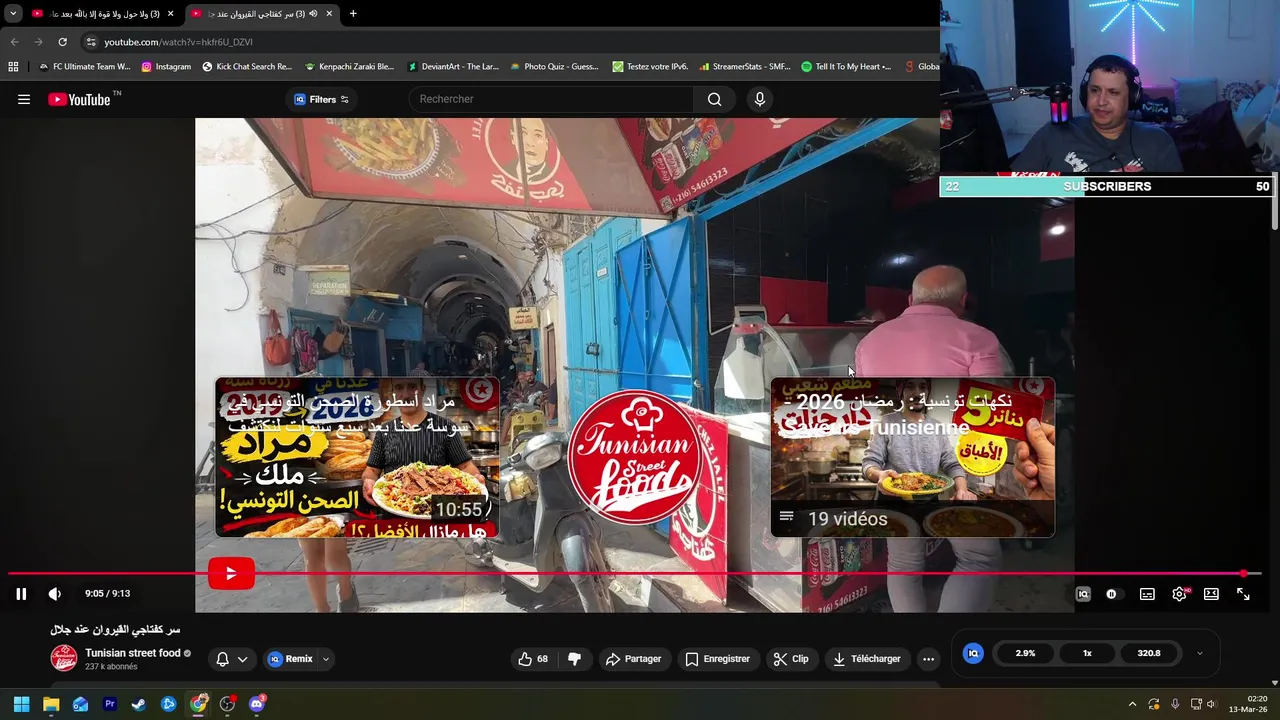
Task: Expand the vidIQ stats panel chevron
Action: [x=1199, y=653]
